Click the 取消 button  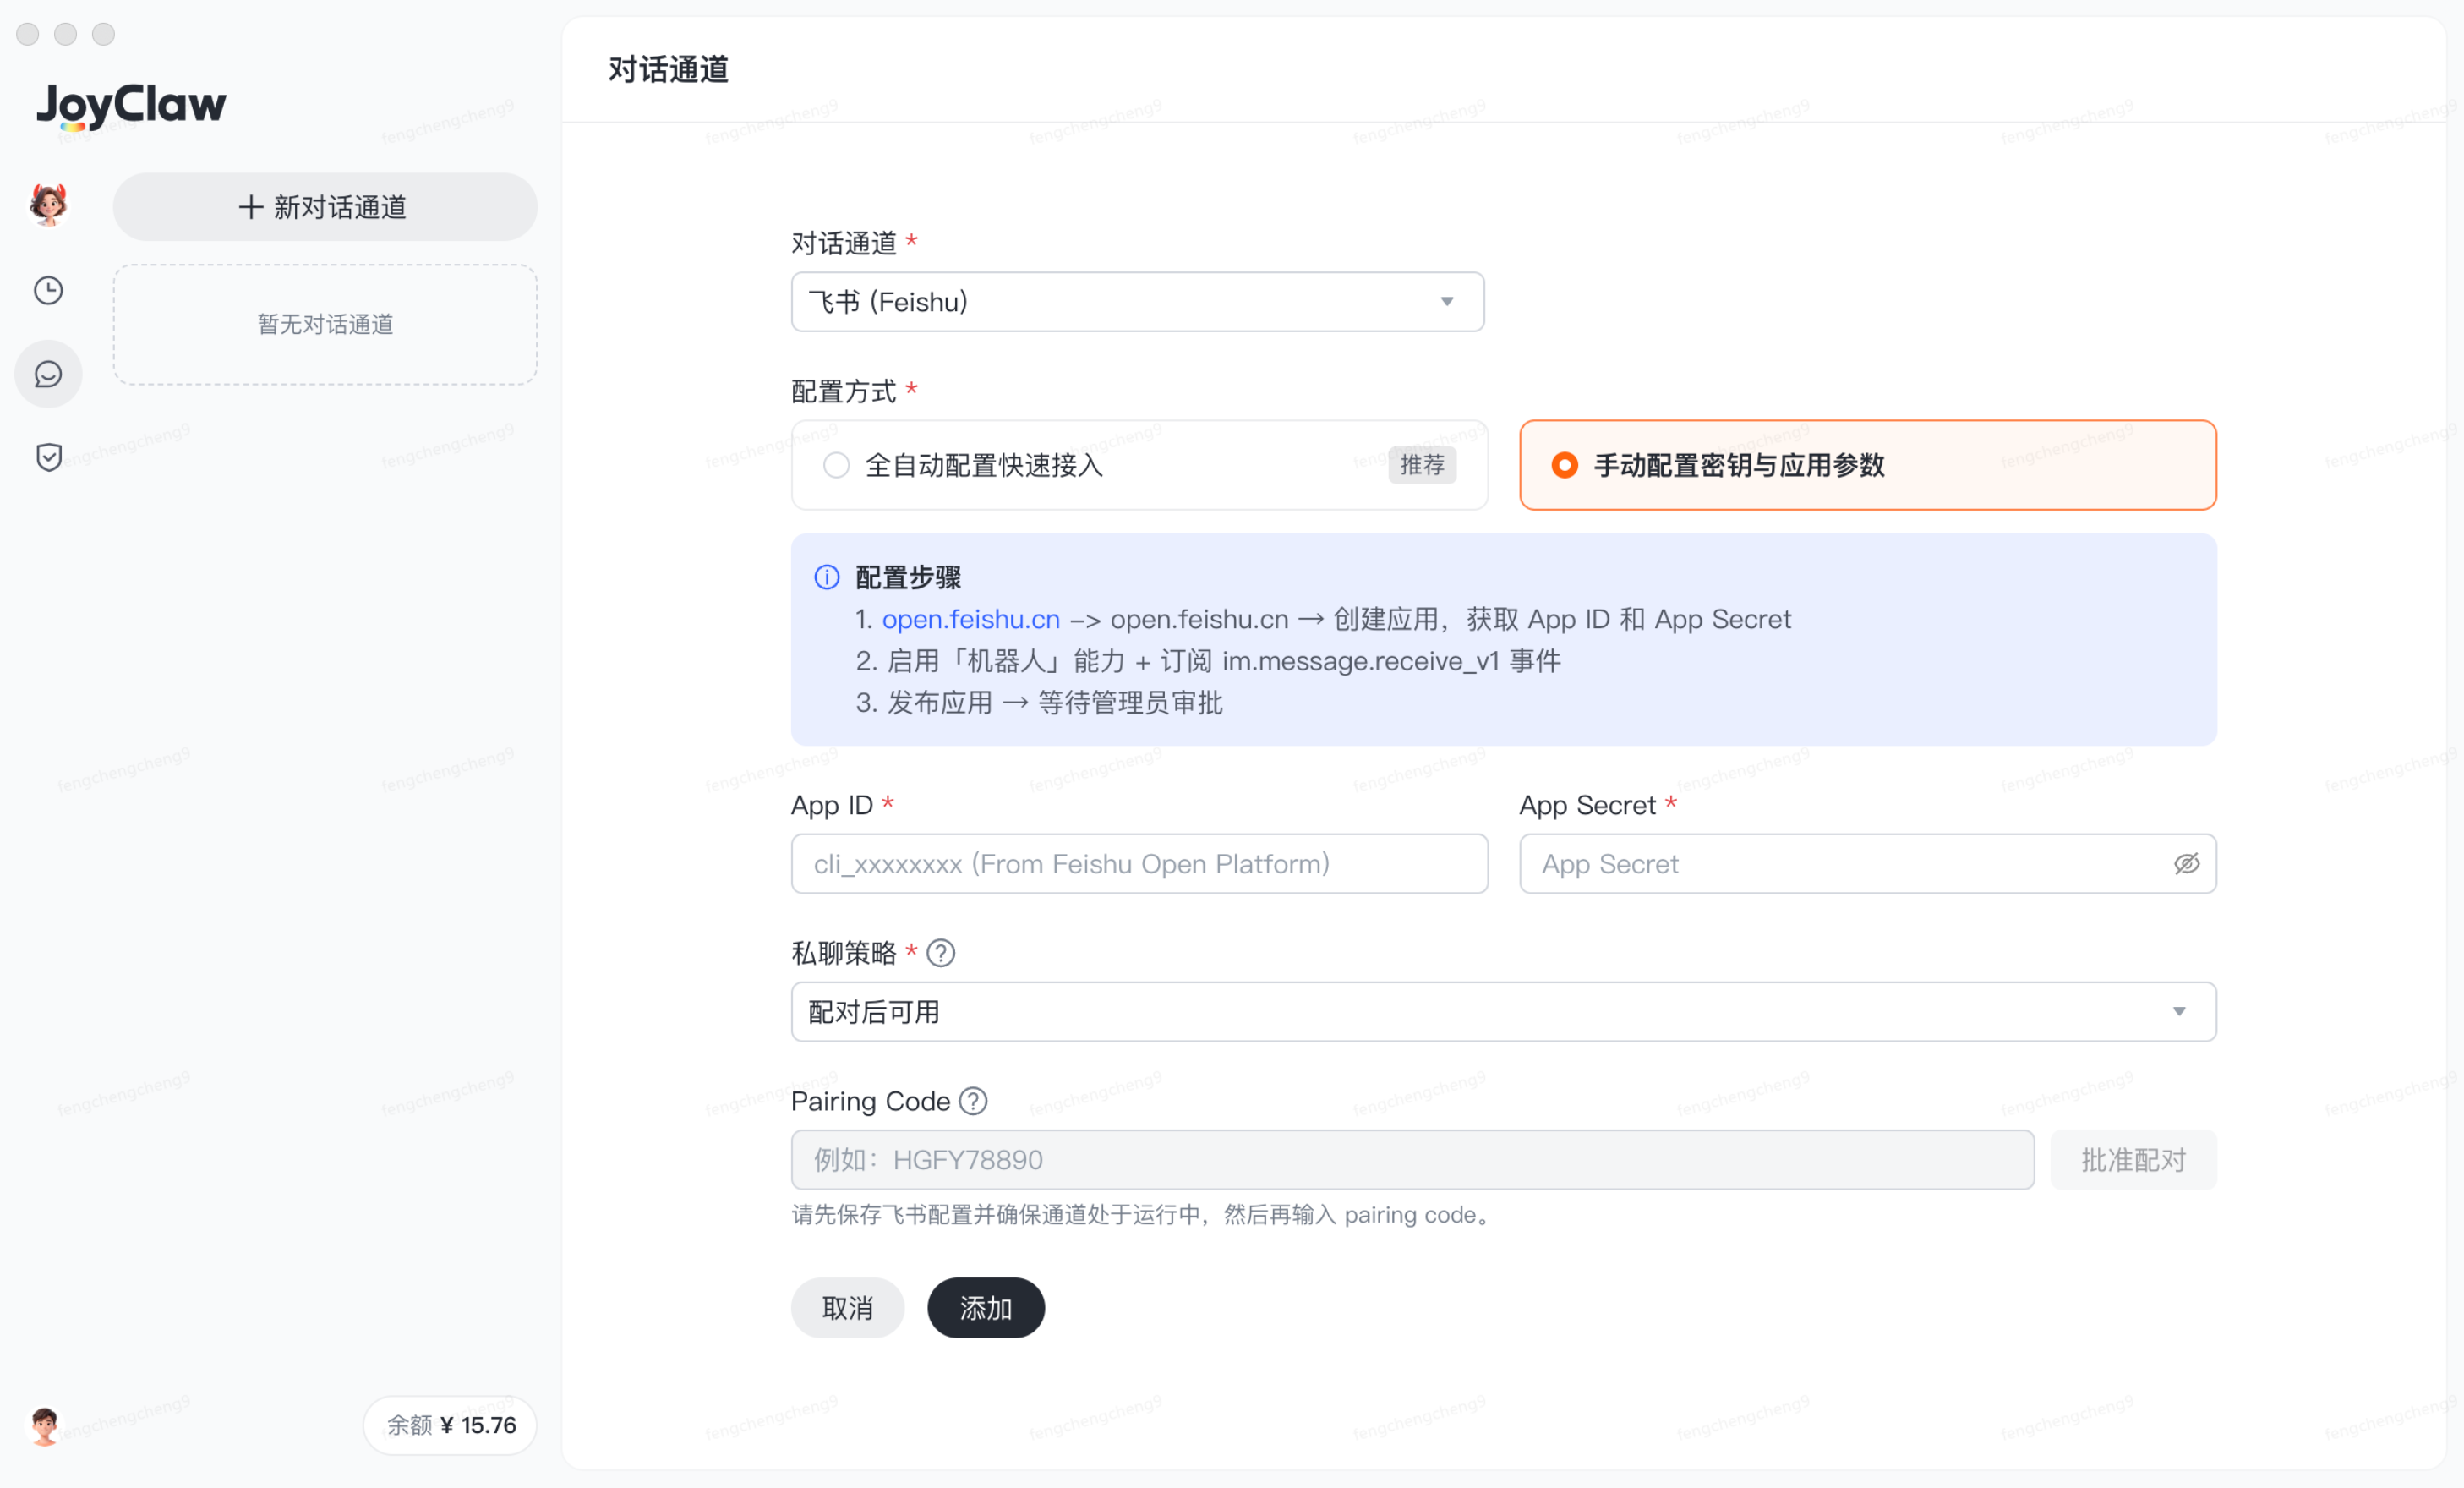[x=847, y=1308]
